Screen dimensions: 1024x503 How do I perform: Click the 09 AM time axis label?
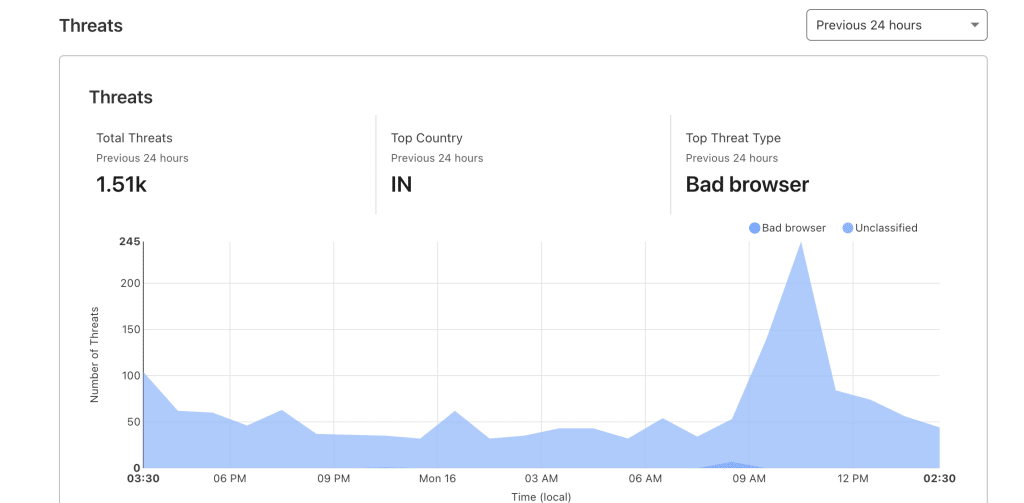click(749, 479)
